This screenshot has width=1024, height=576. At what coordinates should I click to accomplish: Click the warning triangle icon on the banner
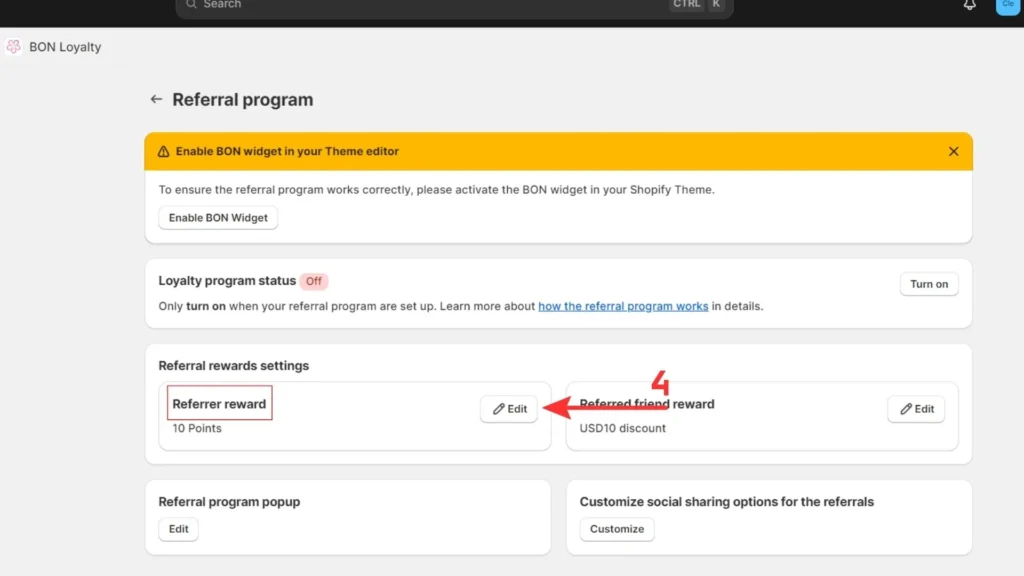[163, 151]
